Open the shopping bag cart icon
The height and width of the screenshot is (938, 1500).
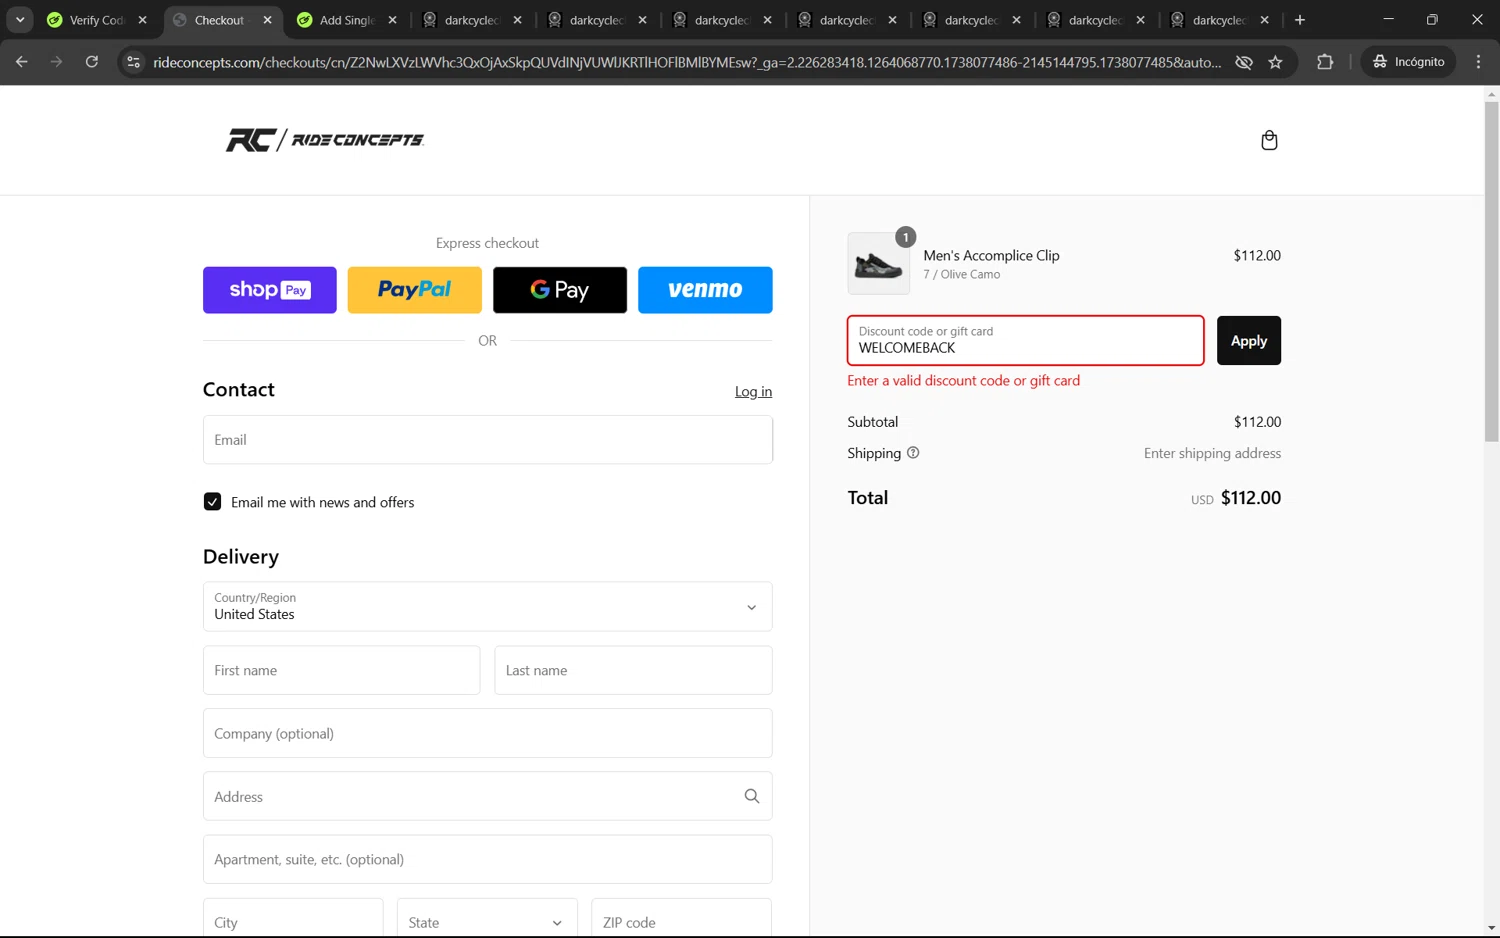[1269, 140]
